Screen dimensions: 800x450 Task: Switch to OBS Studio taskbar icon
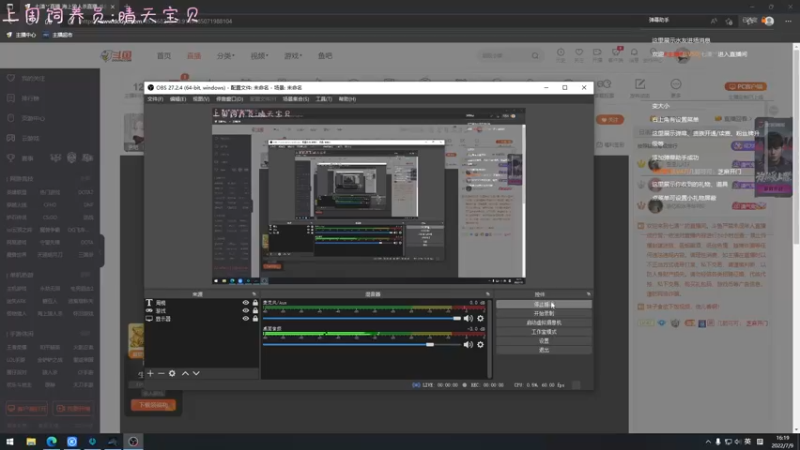point(133,441)
